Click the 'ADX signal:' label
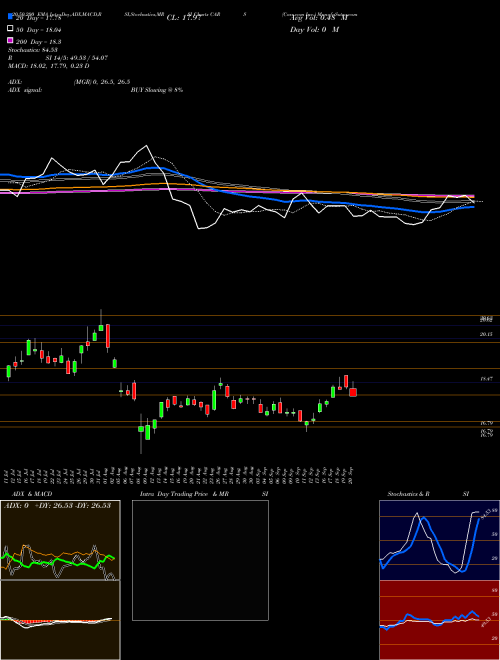 coord(25,90)
